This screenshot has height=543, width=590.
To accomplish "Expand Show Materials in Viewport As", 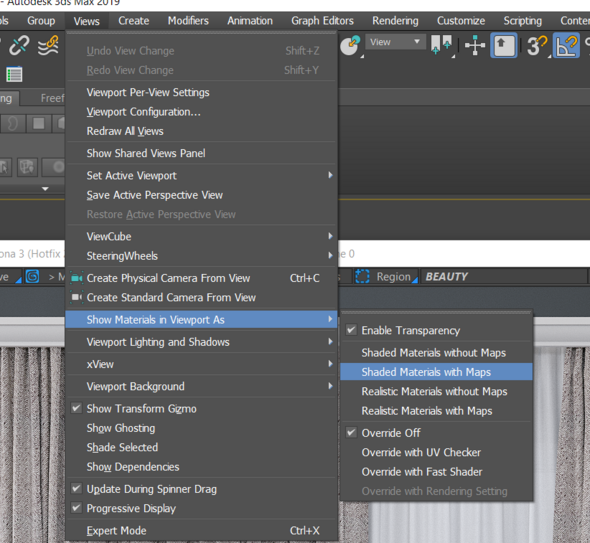I will point(201,319).
